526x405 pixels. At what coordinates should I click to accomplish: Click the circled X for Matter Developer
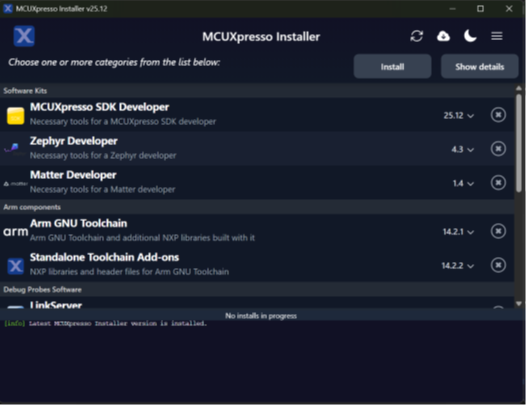pos(498,183)
